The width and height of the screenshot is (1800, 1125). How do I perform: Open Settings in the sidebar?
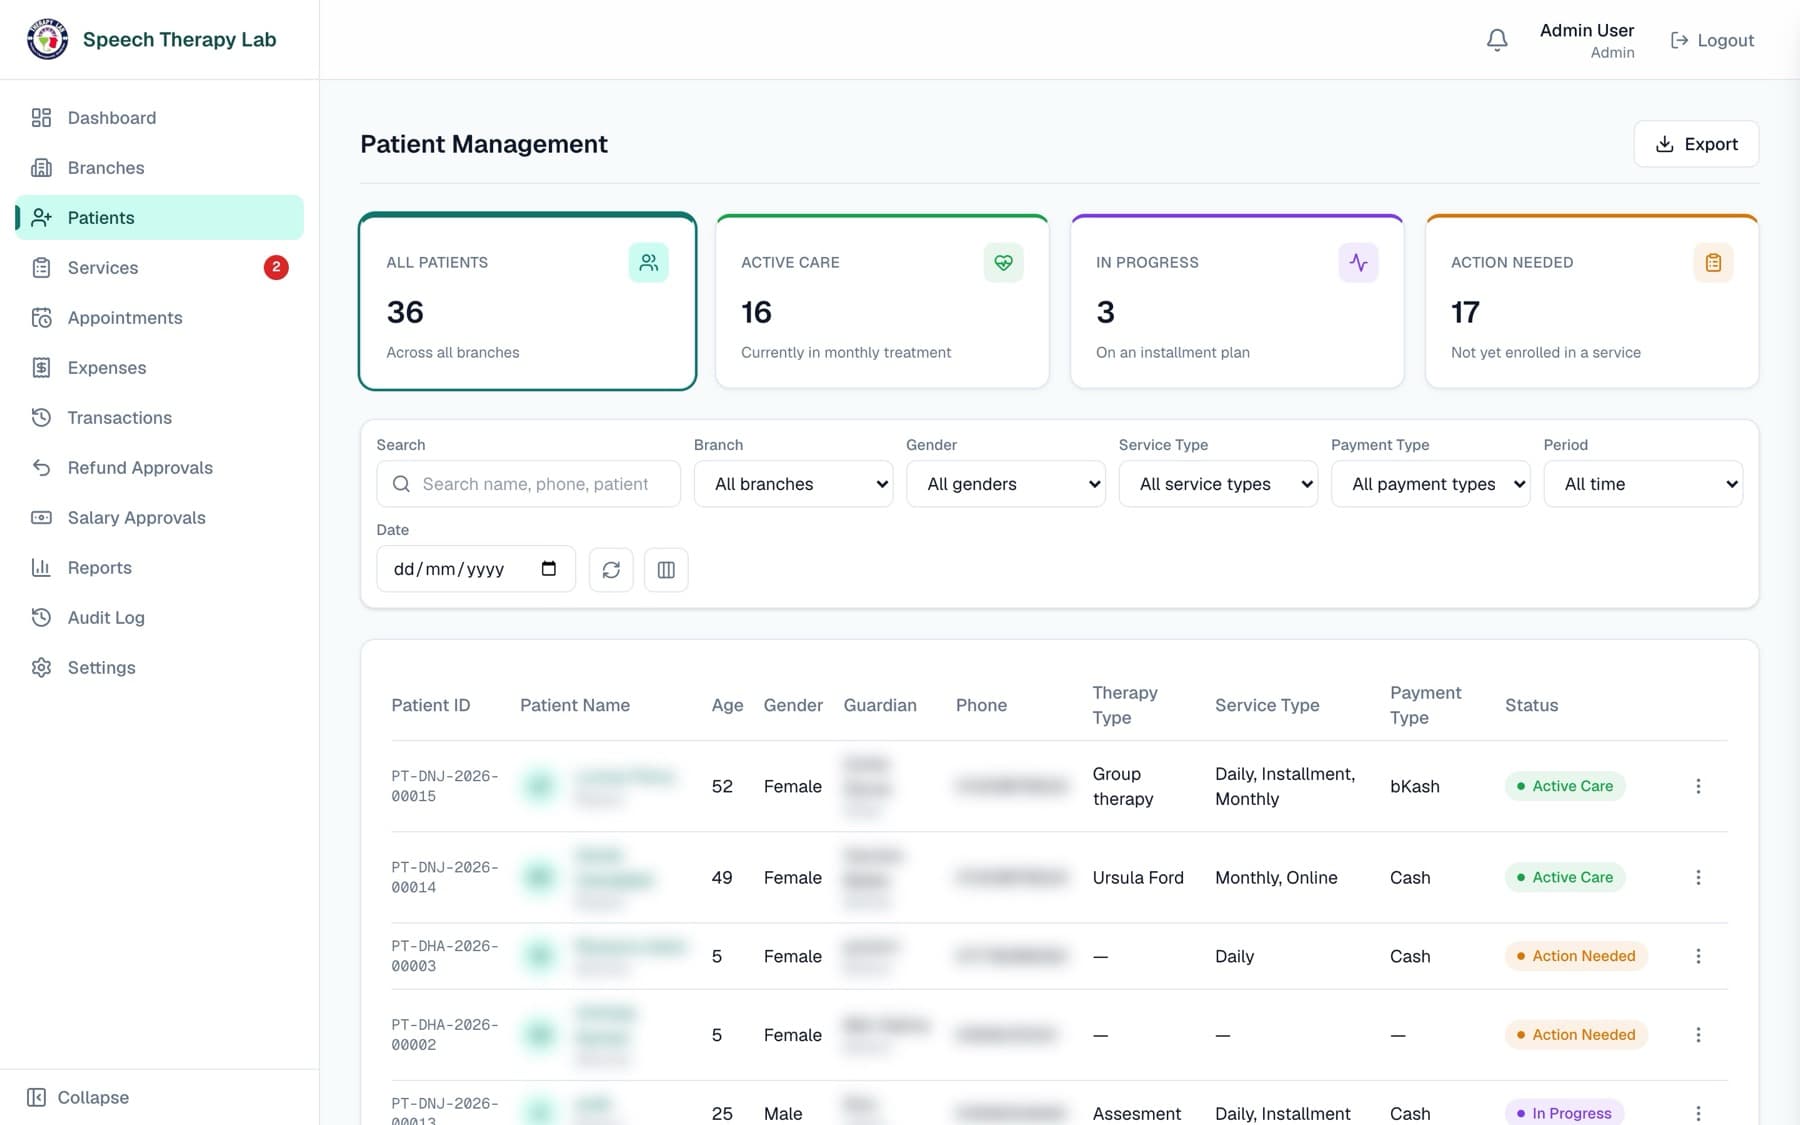coord(160,667)
